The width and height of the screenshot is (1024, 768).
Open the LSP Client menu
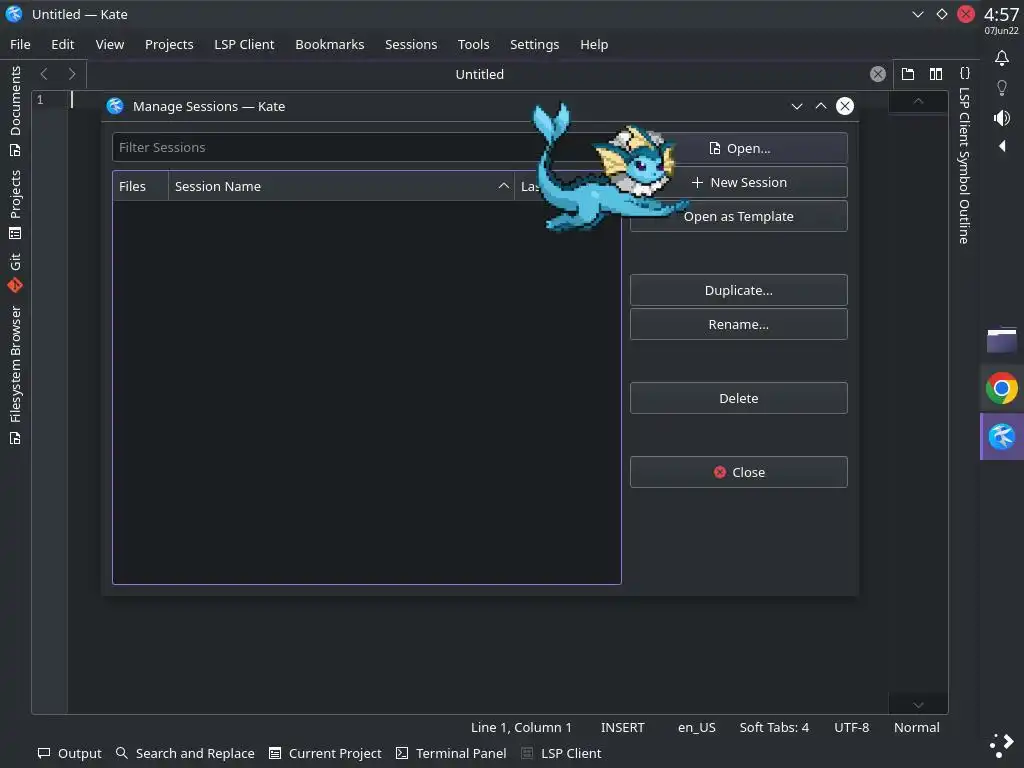pos(244,44)
